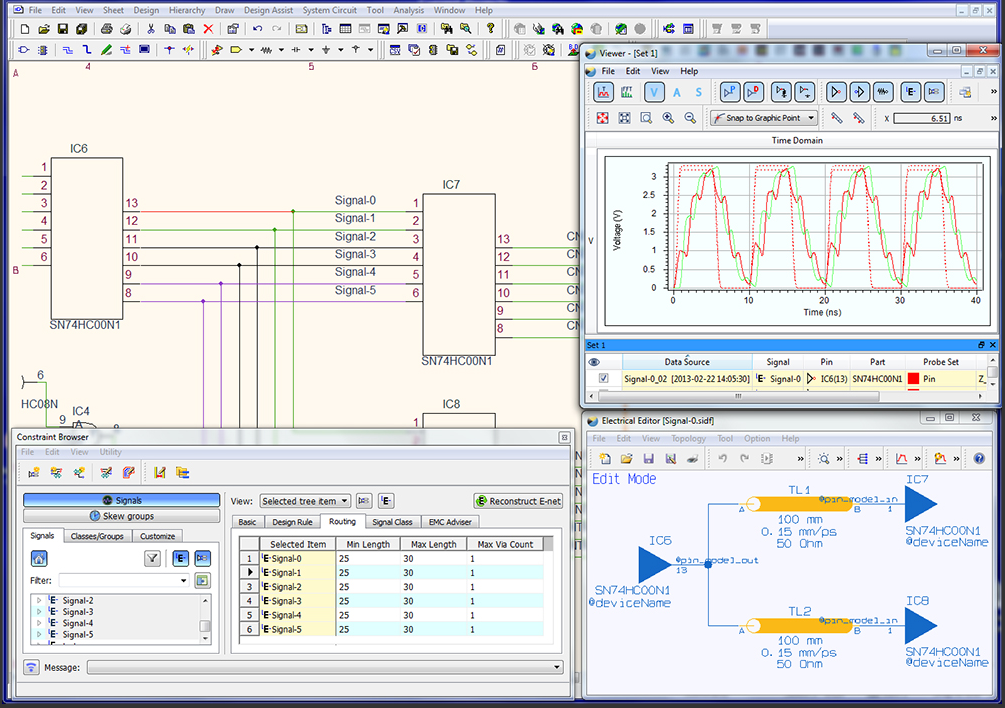The width and height of the screenshot is (1005, 708).
Task: Click the Cut scissors icon
Action: 151,29
